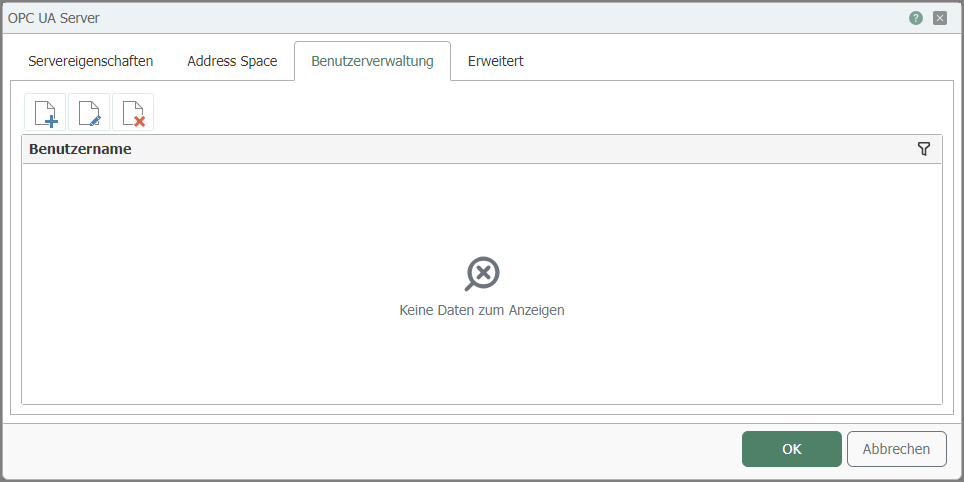
Task: Click blank toolbar space right of delete icon
Action: (500, 113)
